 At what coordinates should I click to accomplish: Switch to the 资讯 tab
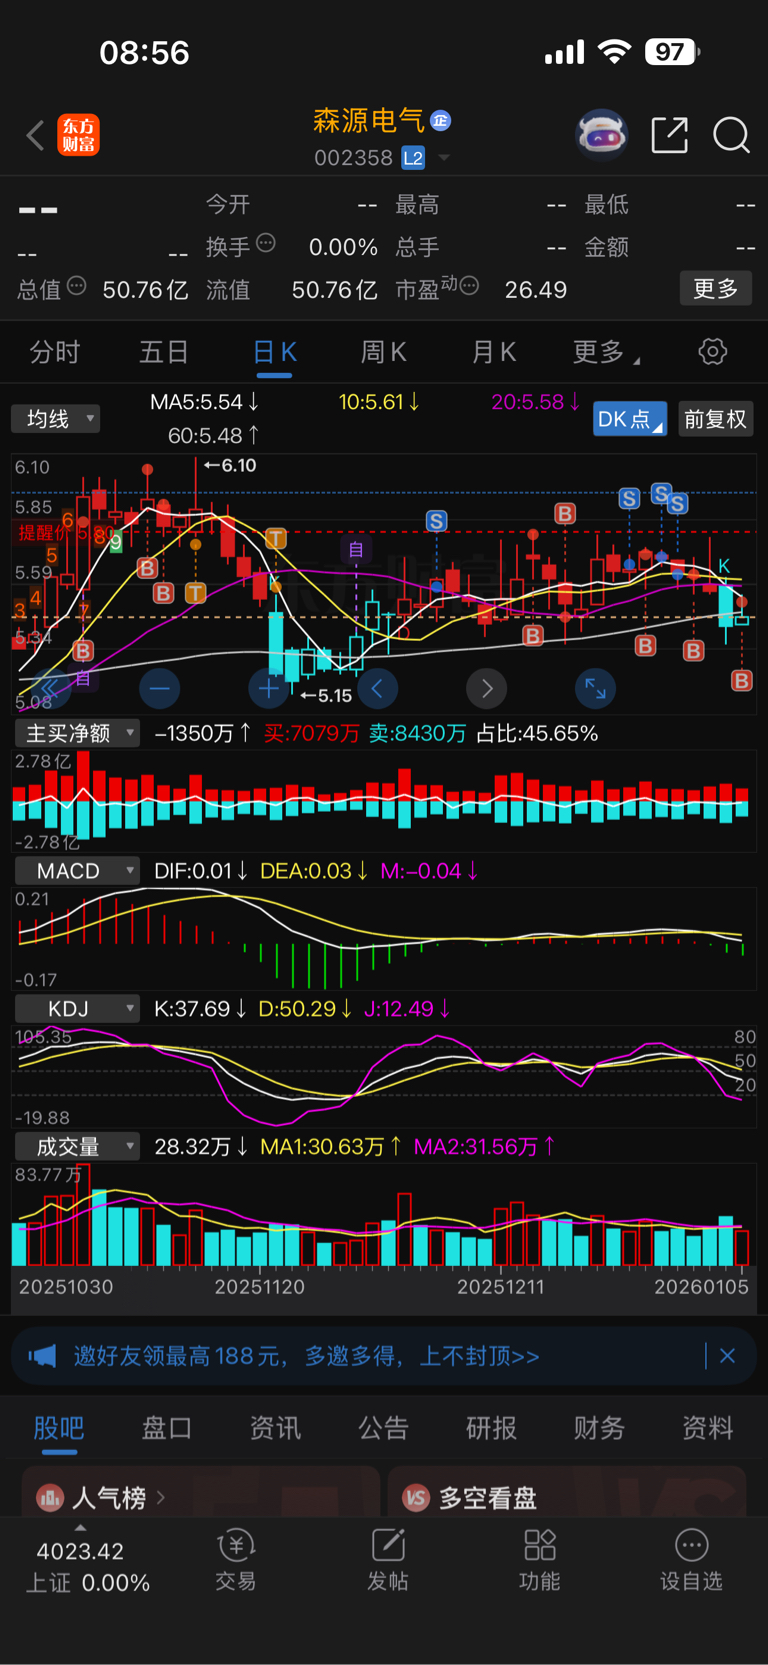click(x=275, y=1428)
